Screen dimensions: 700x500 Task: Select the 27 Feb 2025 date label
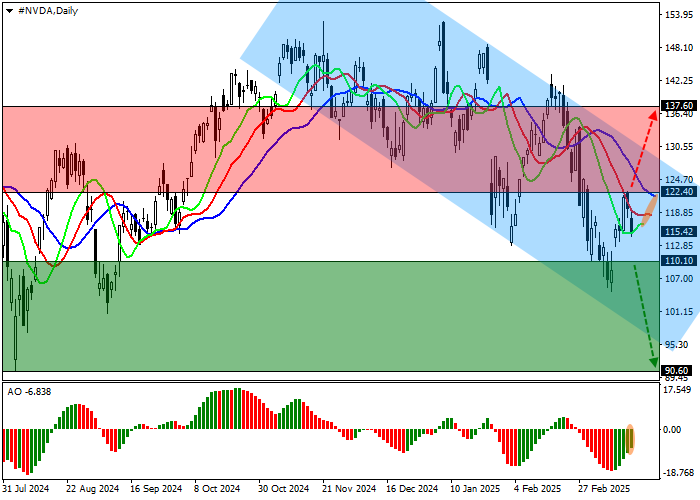603,490
